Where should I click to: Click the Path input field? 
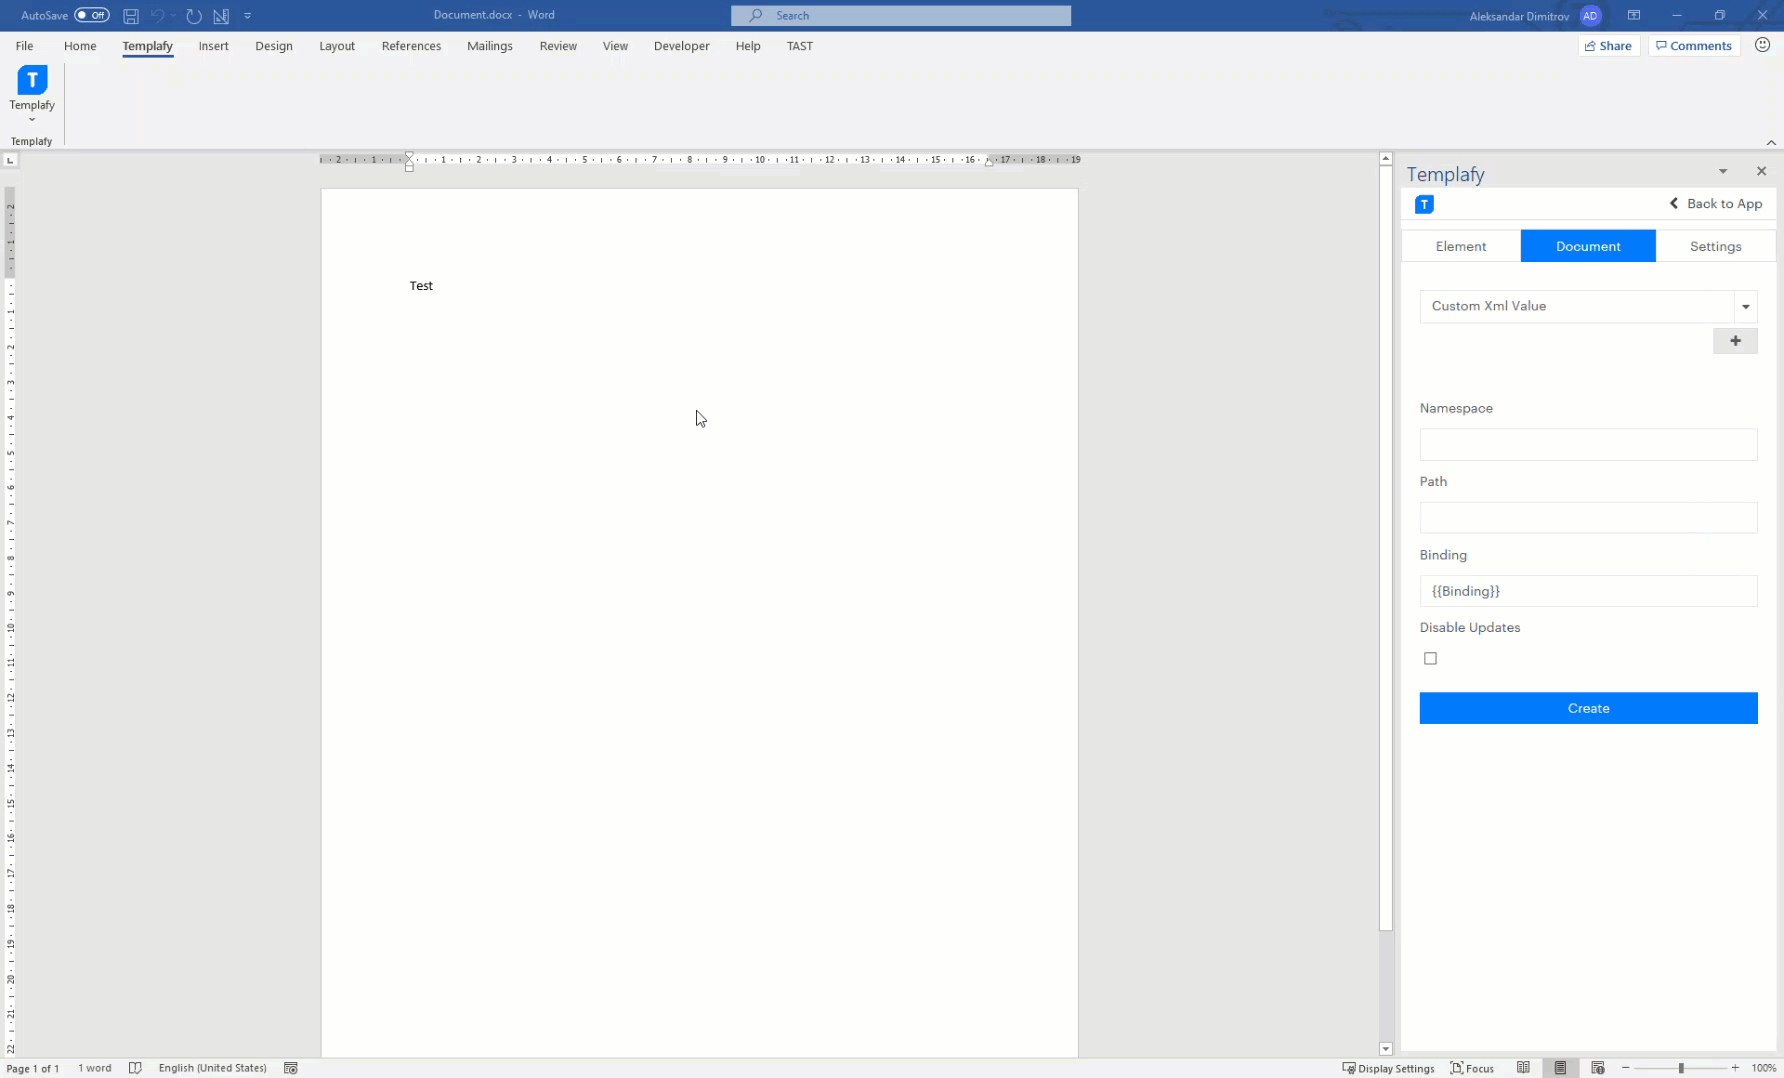[1588, 518]
